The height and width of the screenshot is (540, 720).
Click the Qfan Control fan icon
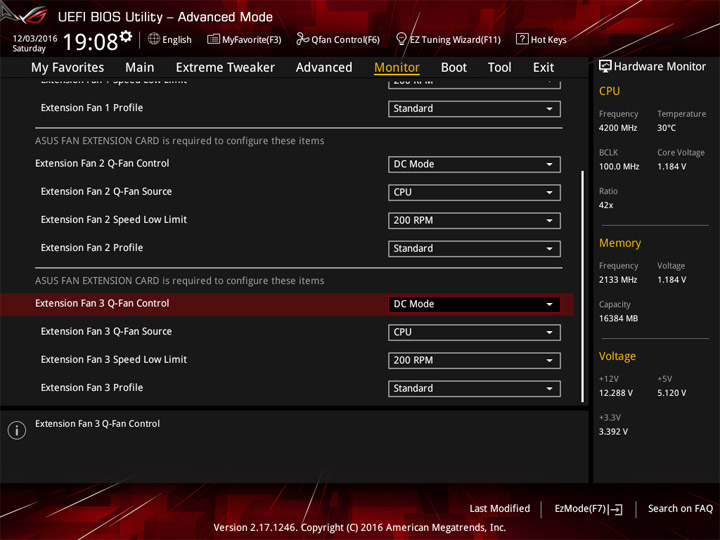(302, 39)
